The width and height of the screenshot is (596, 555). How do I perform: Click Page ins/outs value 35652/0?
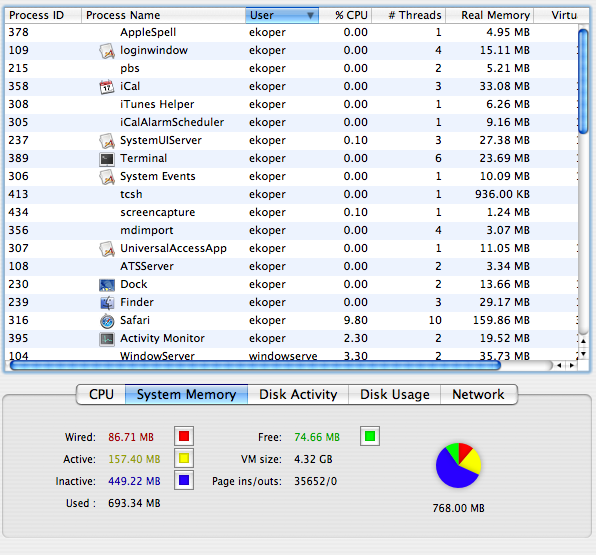[x=315, y=481]
